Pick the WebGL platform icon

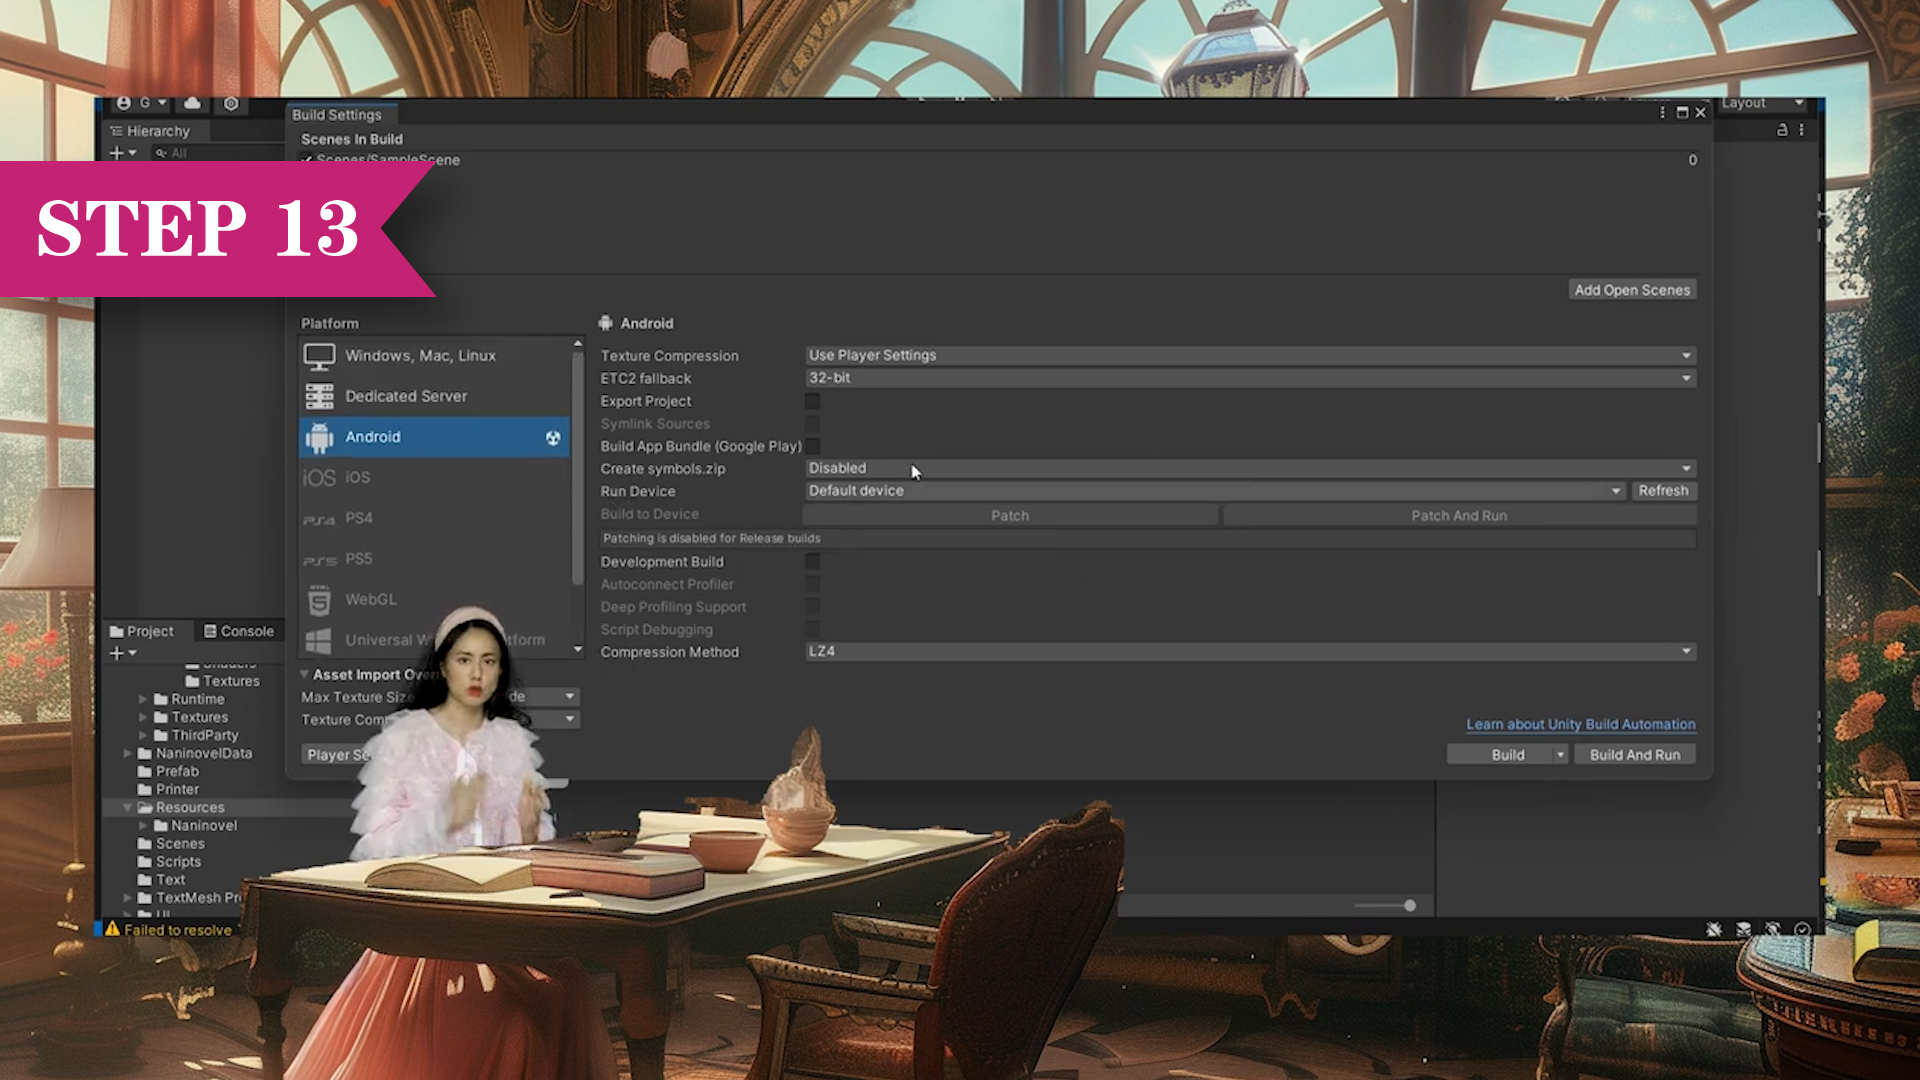pyautogui.click(x=319, y=600)
